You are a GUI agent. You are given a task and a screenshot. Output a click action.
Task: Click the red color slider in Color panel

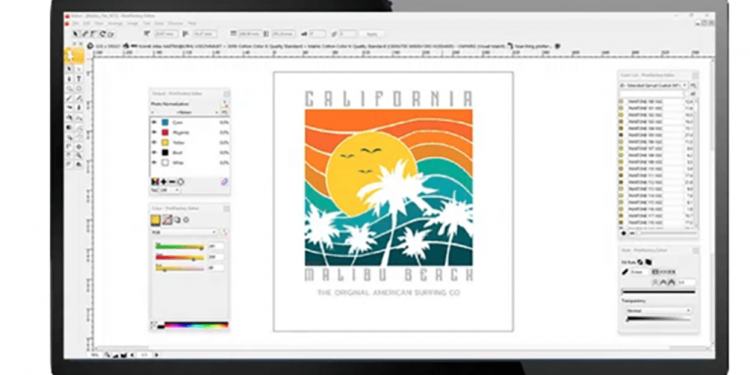click(180, 258)
